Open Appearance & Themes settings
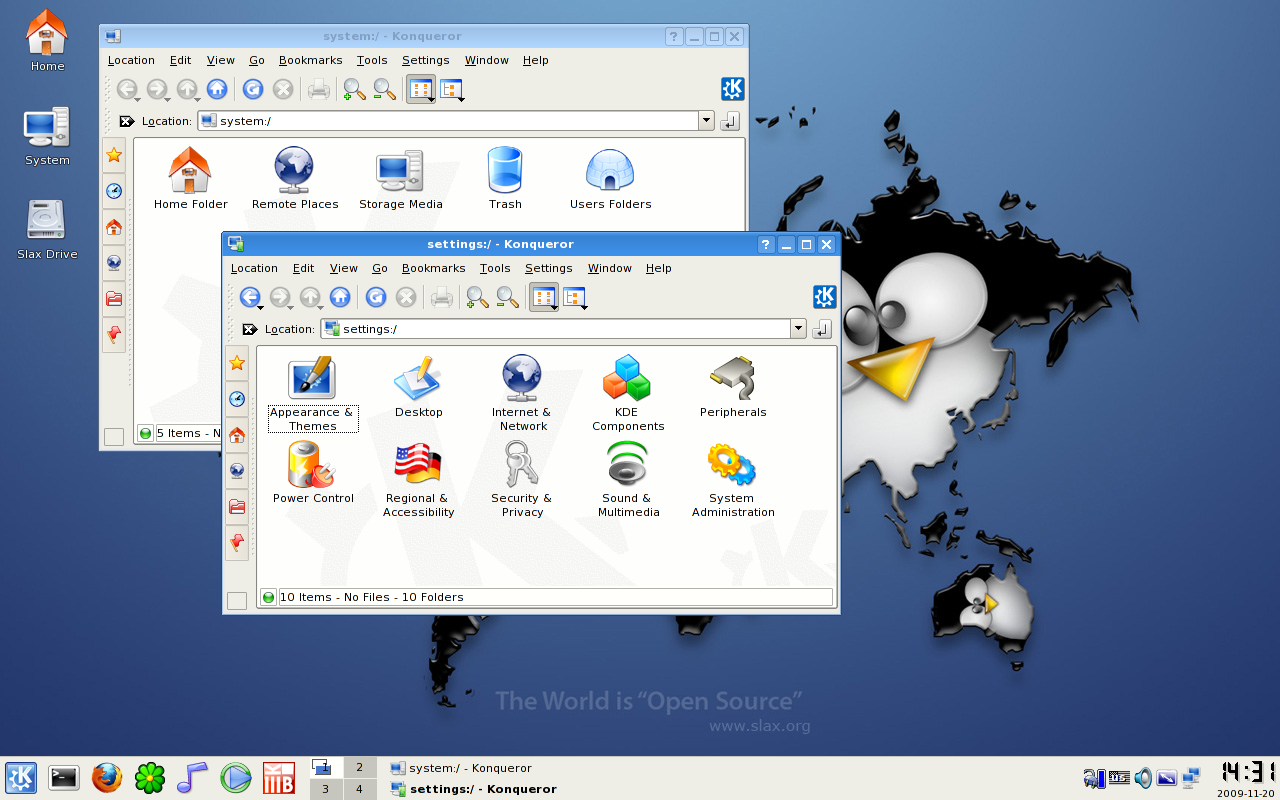The image size is (1280, 800). click(312, 381)
